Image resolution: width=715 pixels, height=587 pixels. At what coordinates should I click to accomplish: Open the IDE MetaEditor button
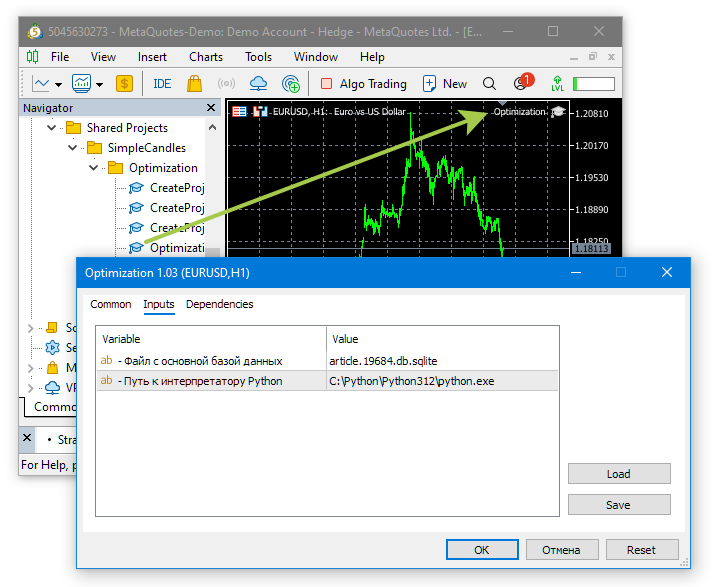coord(162,84)
